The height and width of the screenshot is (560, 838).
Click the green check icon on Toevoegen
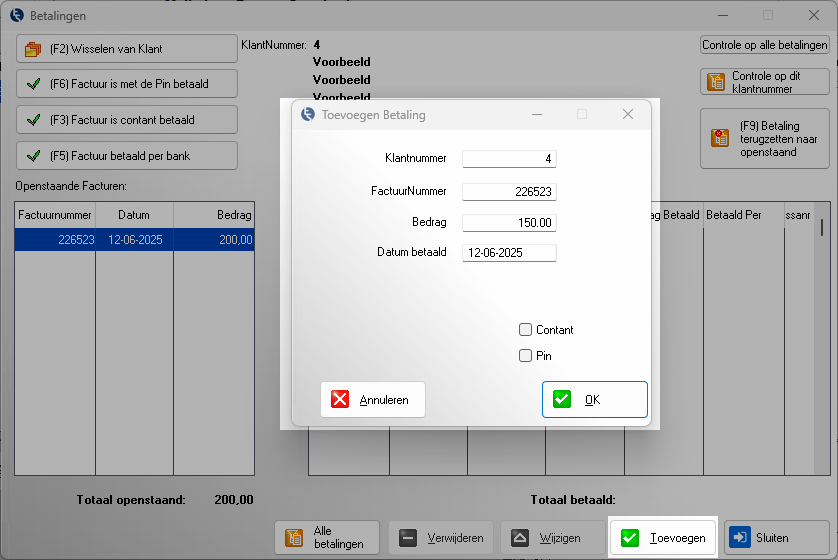[630, 538]
